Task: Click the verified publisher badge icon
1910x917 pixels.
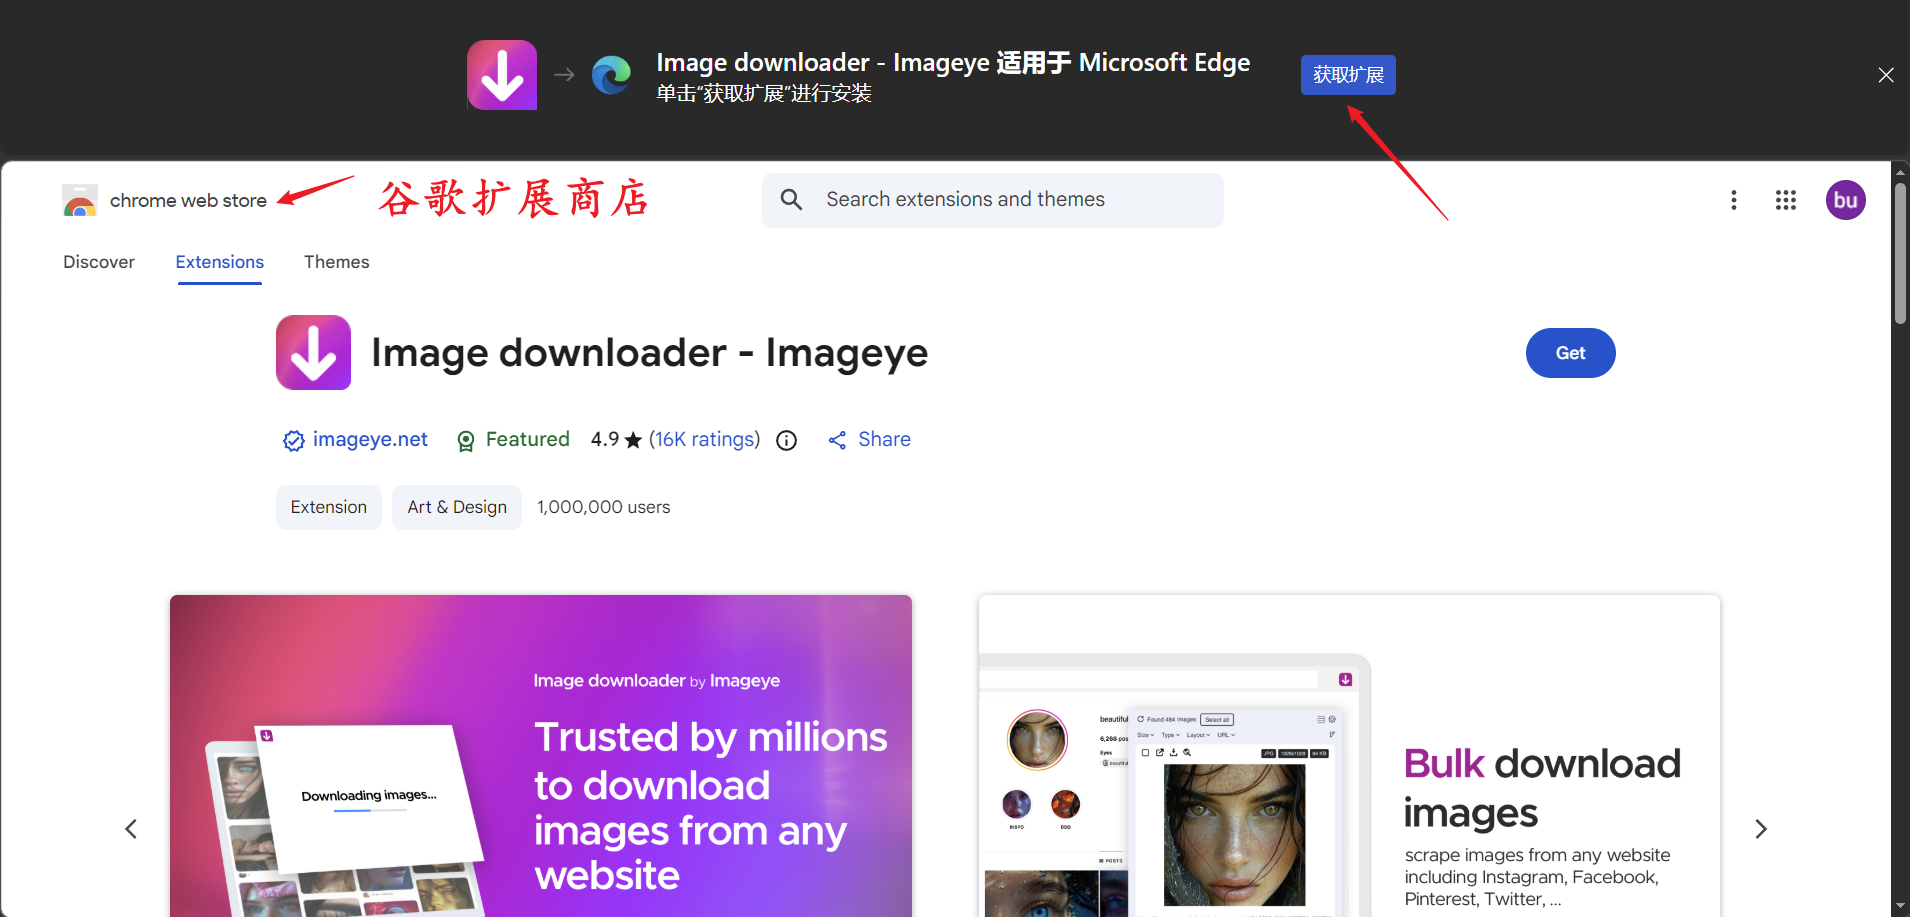Action: pos(293,440)
